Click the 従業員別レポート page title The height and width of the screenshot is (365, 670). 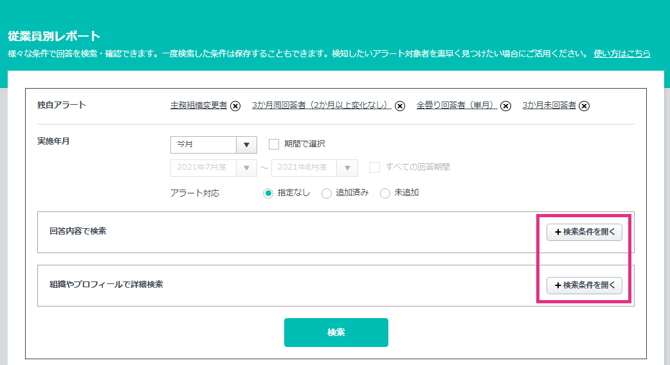click(x=54, y=36)
